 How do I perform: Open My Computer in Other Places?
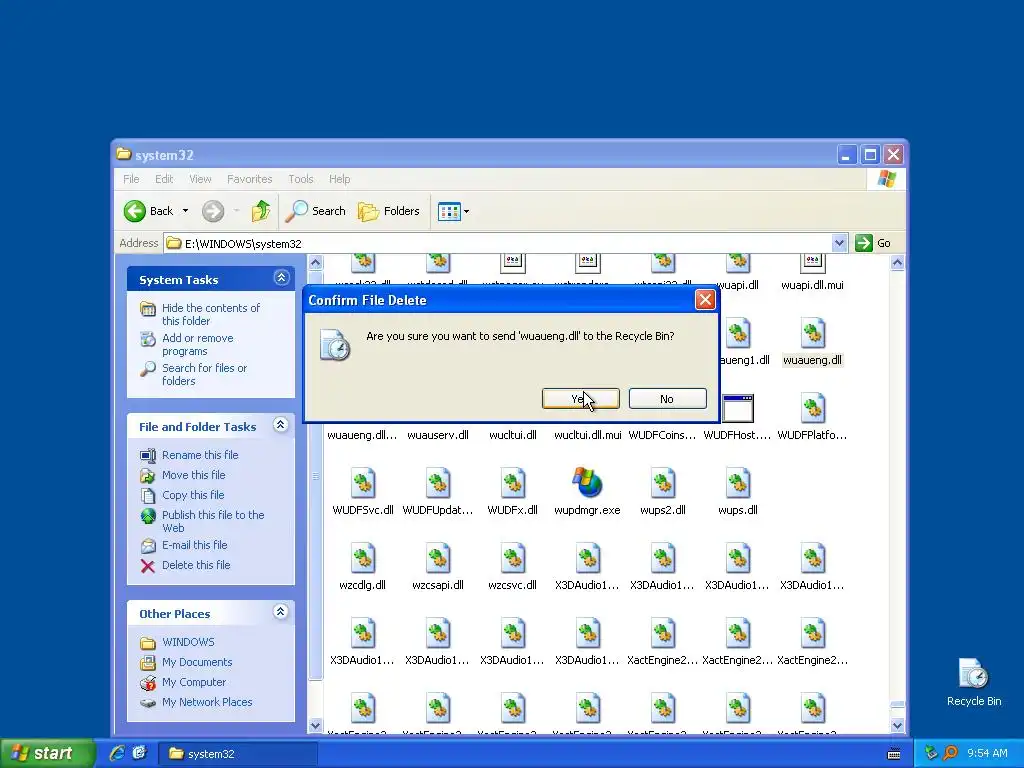pyautogui.click(x=193, y=682)
